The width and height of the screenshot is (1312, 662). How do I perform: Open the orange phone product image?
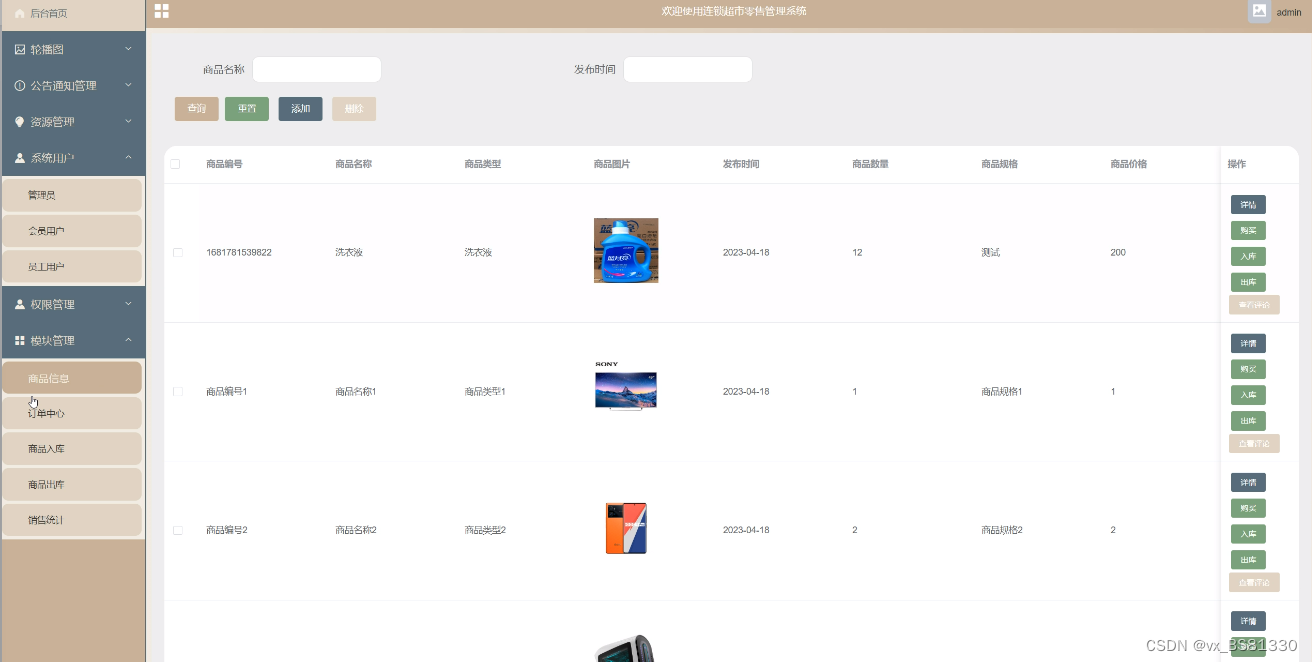pyautogui.click(x=626, y=529)
